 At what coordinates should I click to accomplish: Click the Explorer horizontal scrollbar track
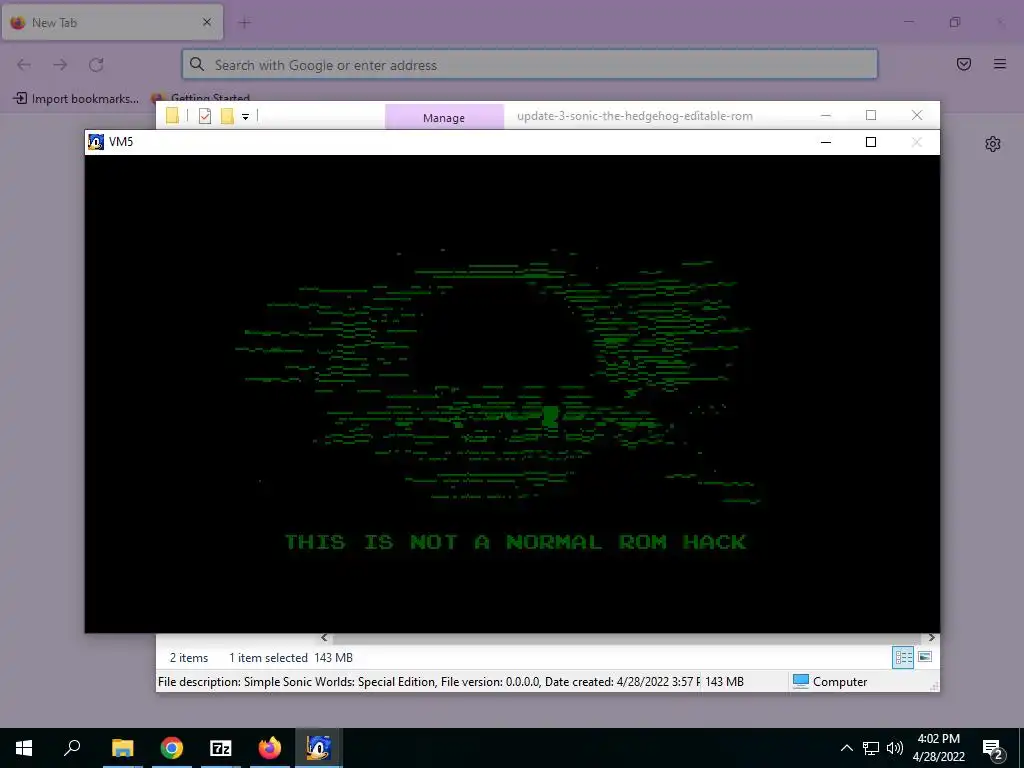click(627, 638)
